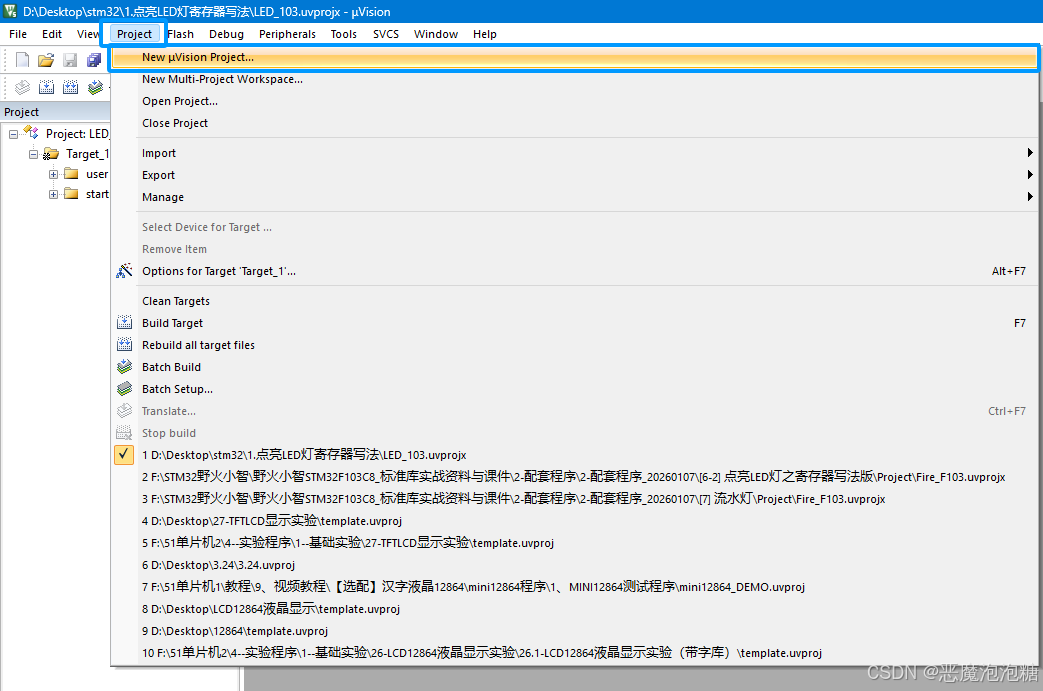
Task: Click the Rebuild icon in the build toolbar
Action: click(x=71, y=87)
